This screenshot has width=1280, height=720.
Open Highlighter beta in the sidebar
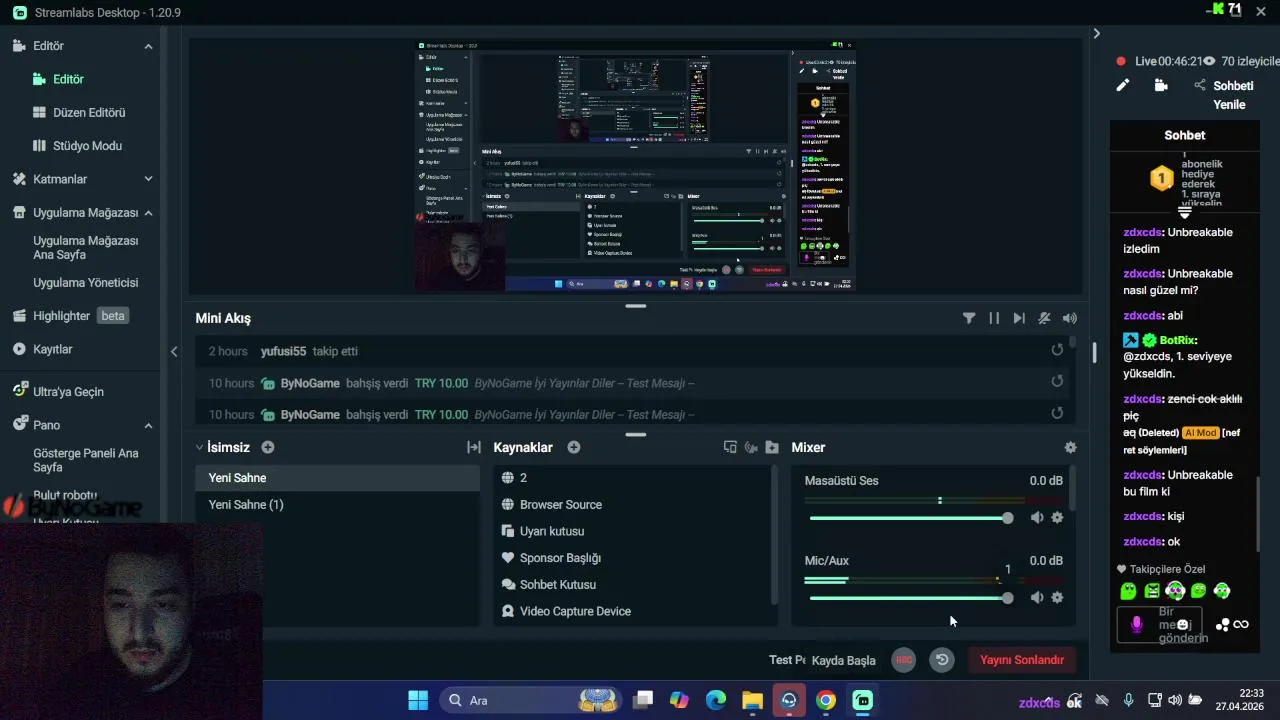[x=70, y=316]
